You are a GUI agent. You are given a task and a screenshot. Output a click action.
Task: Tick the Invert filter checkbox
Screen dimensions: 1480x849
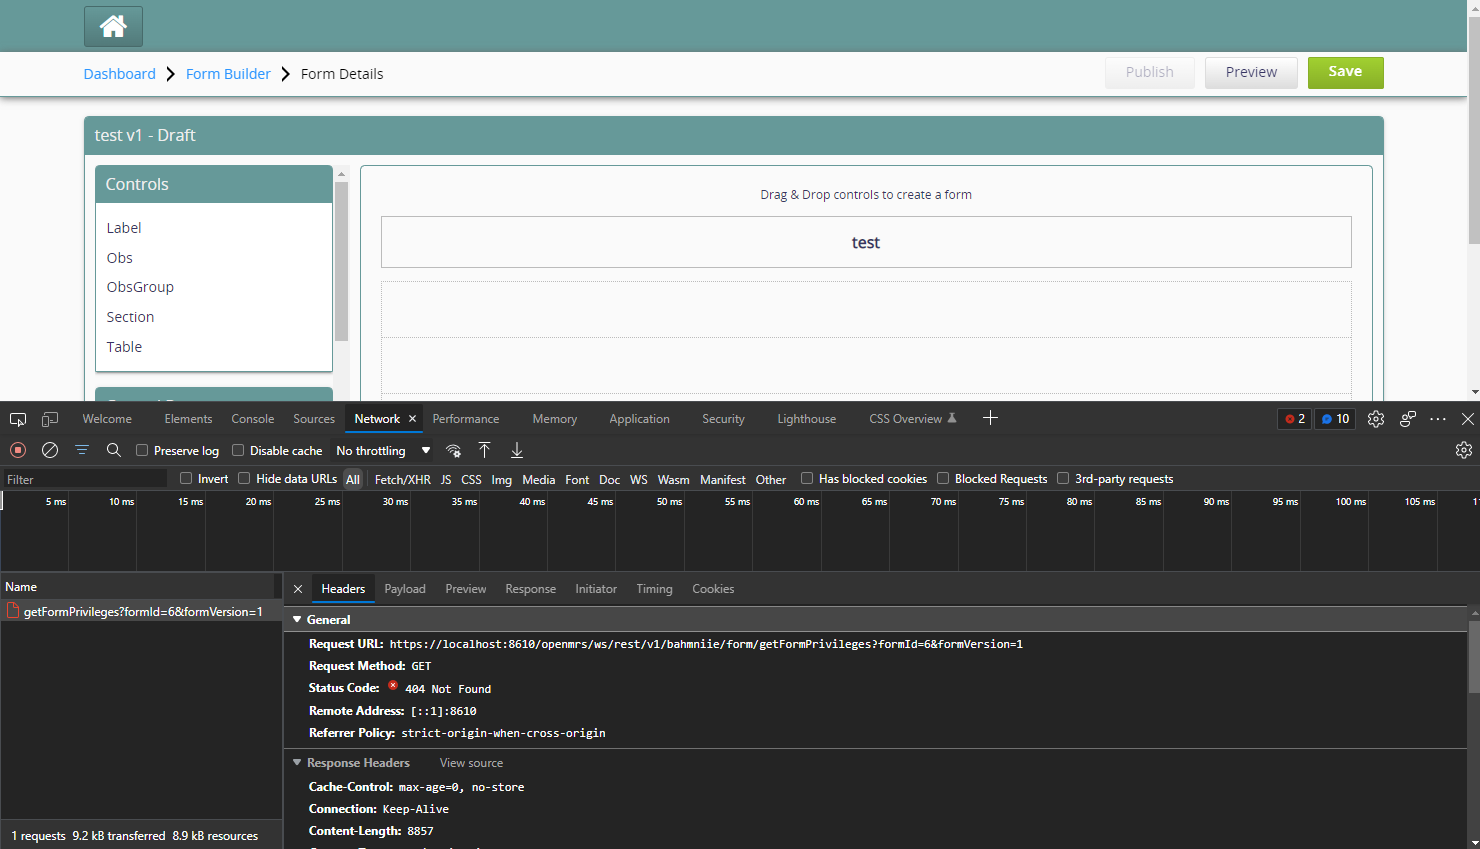(x=186, y=478)
